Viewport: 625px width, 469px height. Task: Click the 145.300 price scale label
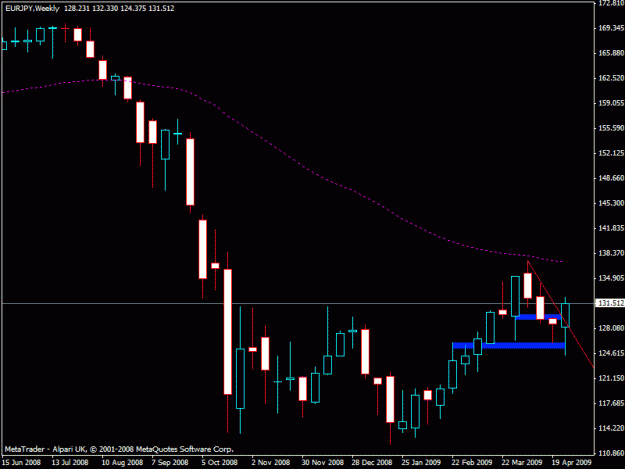click(x=611, y=203)
